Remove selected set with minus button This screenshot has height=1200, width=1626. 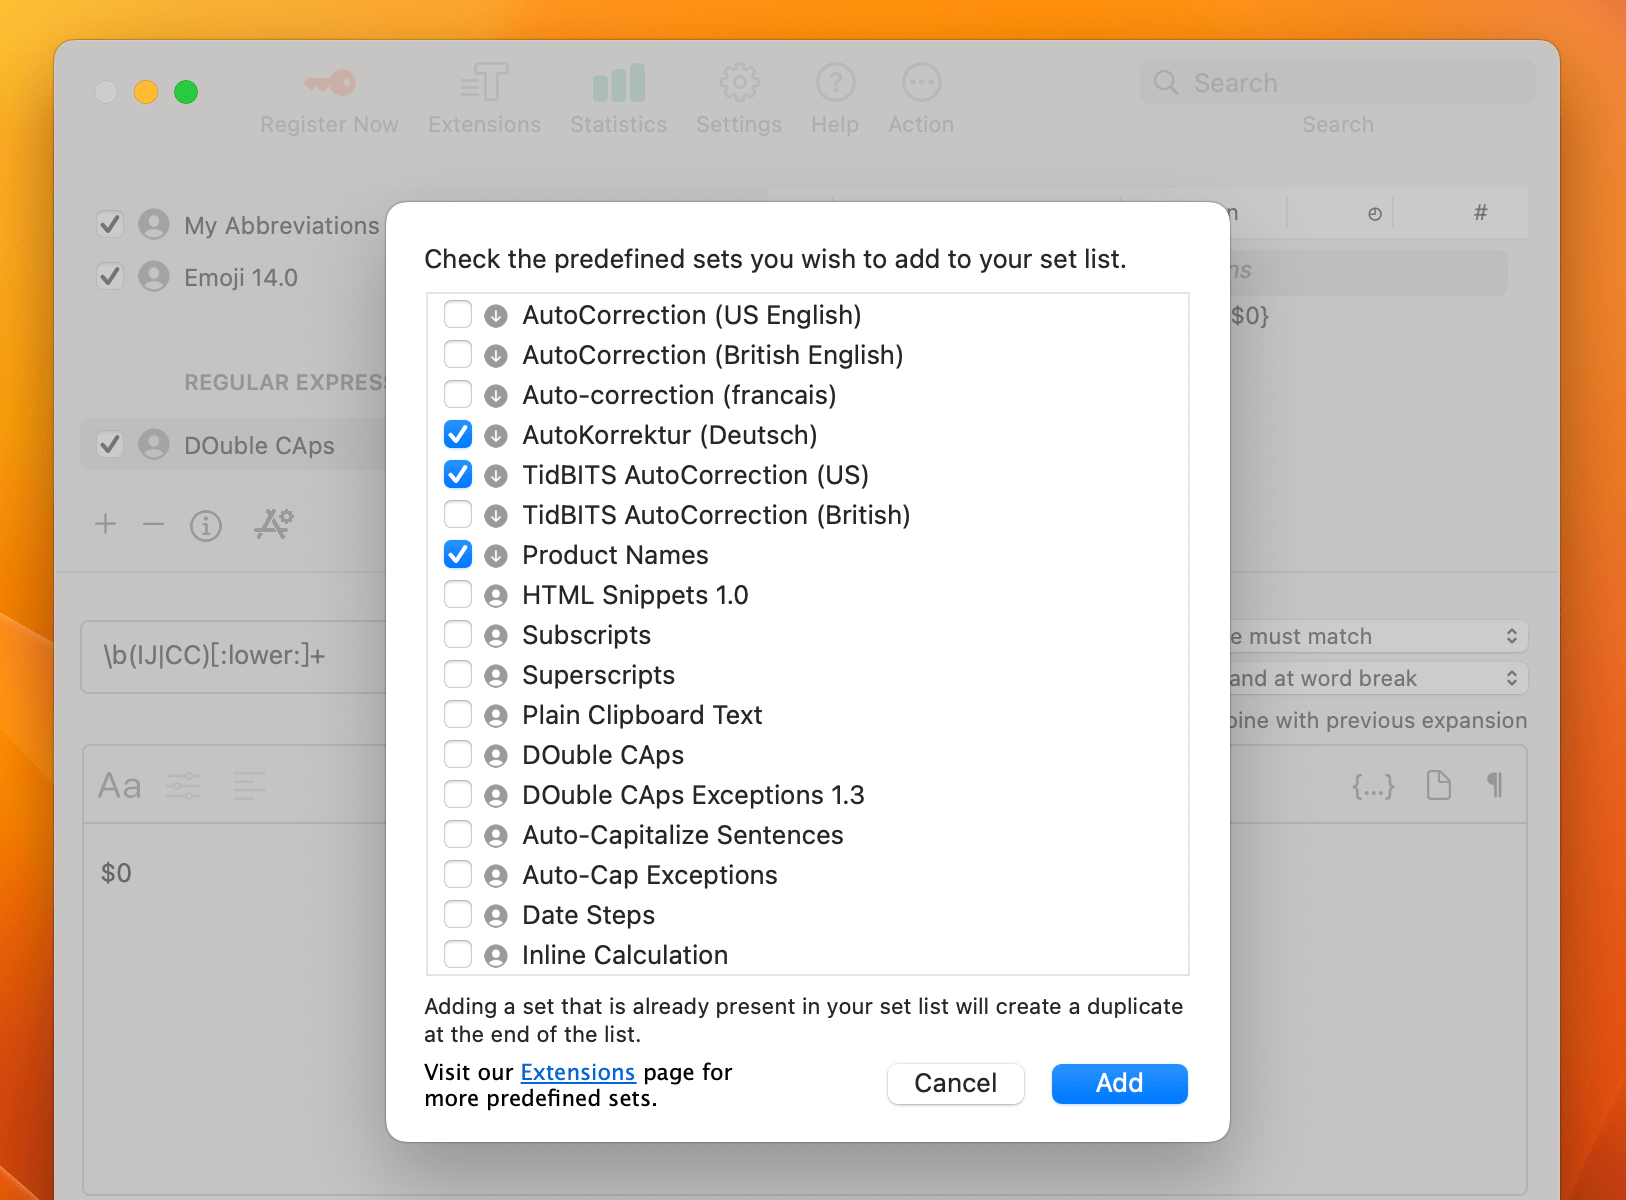(x=153, y=524)
